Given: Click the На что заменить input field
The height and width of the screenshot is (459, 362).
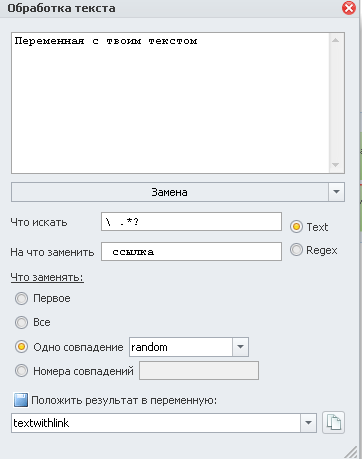Looking at the screenshot, I should (191, 252).
